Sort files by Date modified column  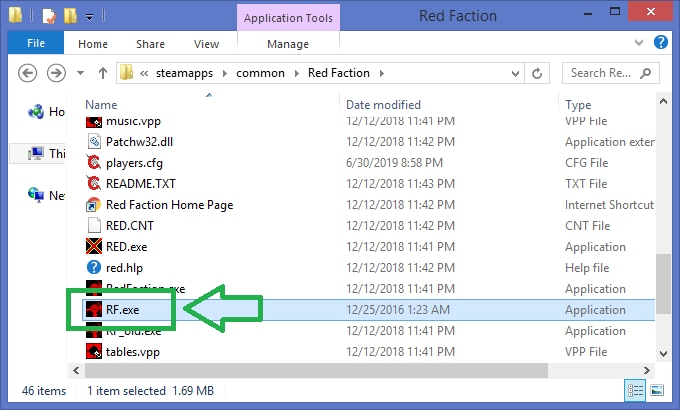pos(383,104)
